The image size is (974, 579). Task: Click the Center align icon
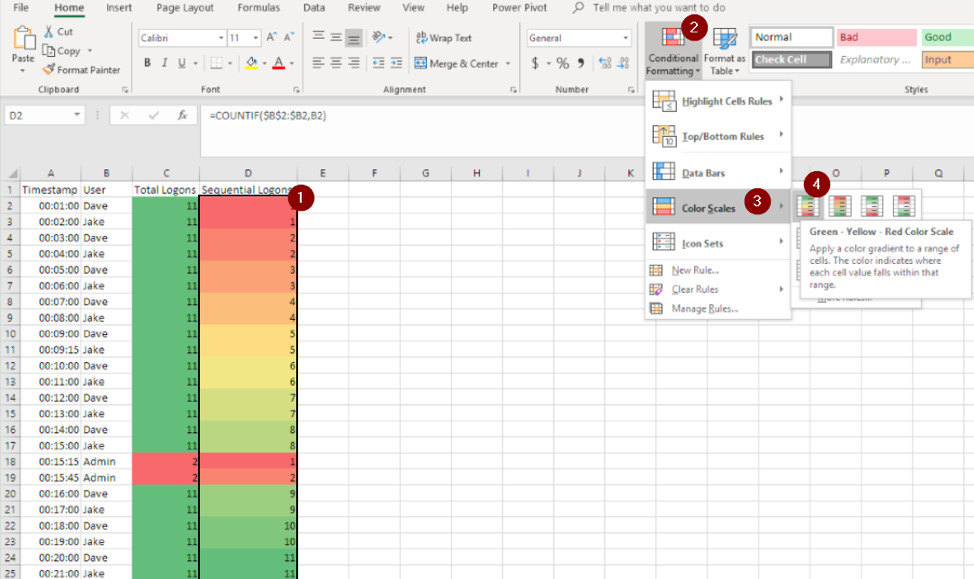coord(336,63)
